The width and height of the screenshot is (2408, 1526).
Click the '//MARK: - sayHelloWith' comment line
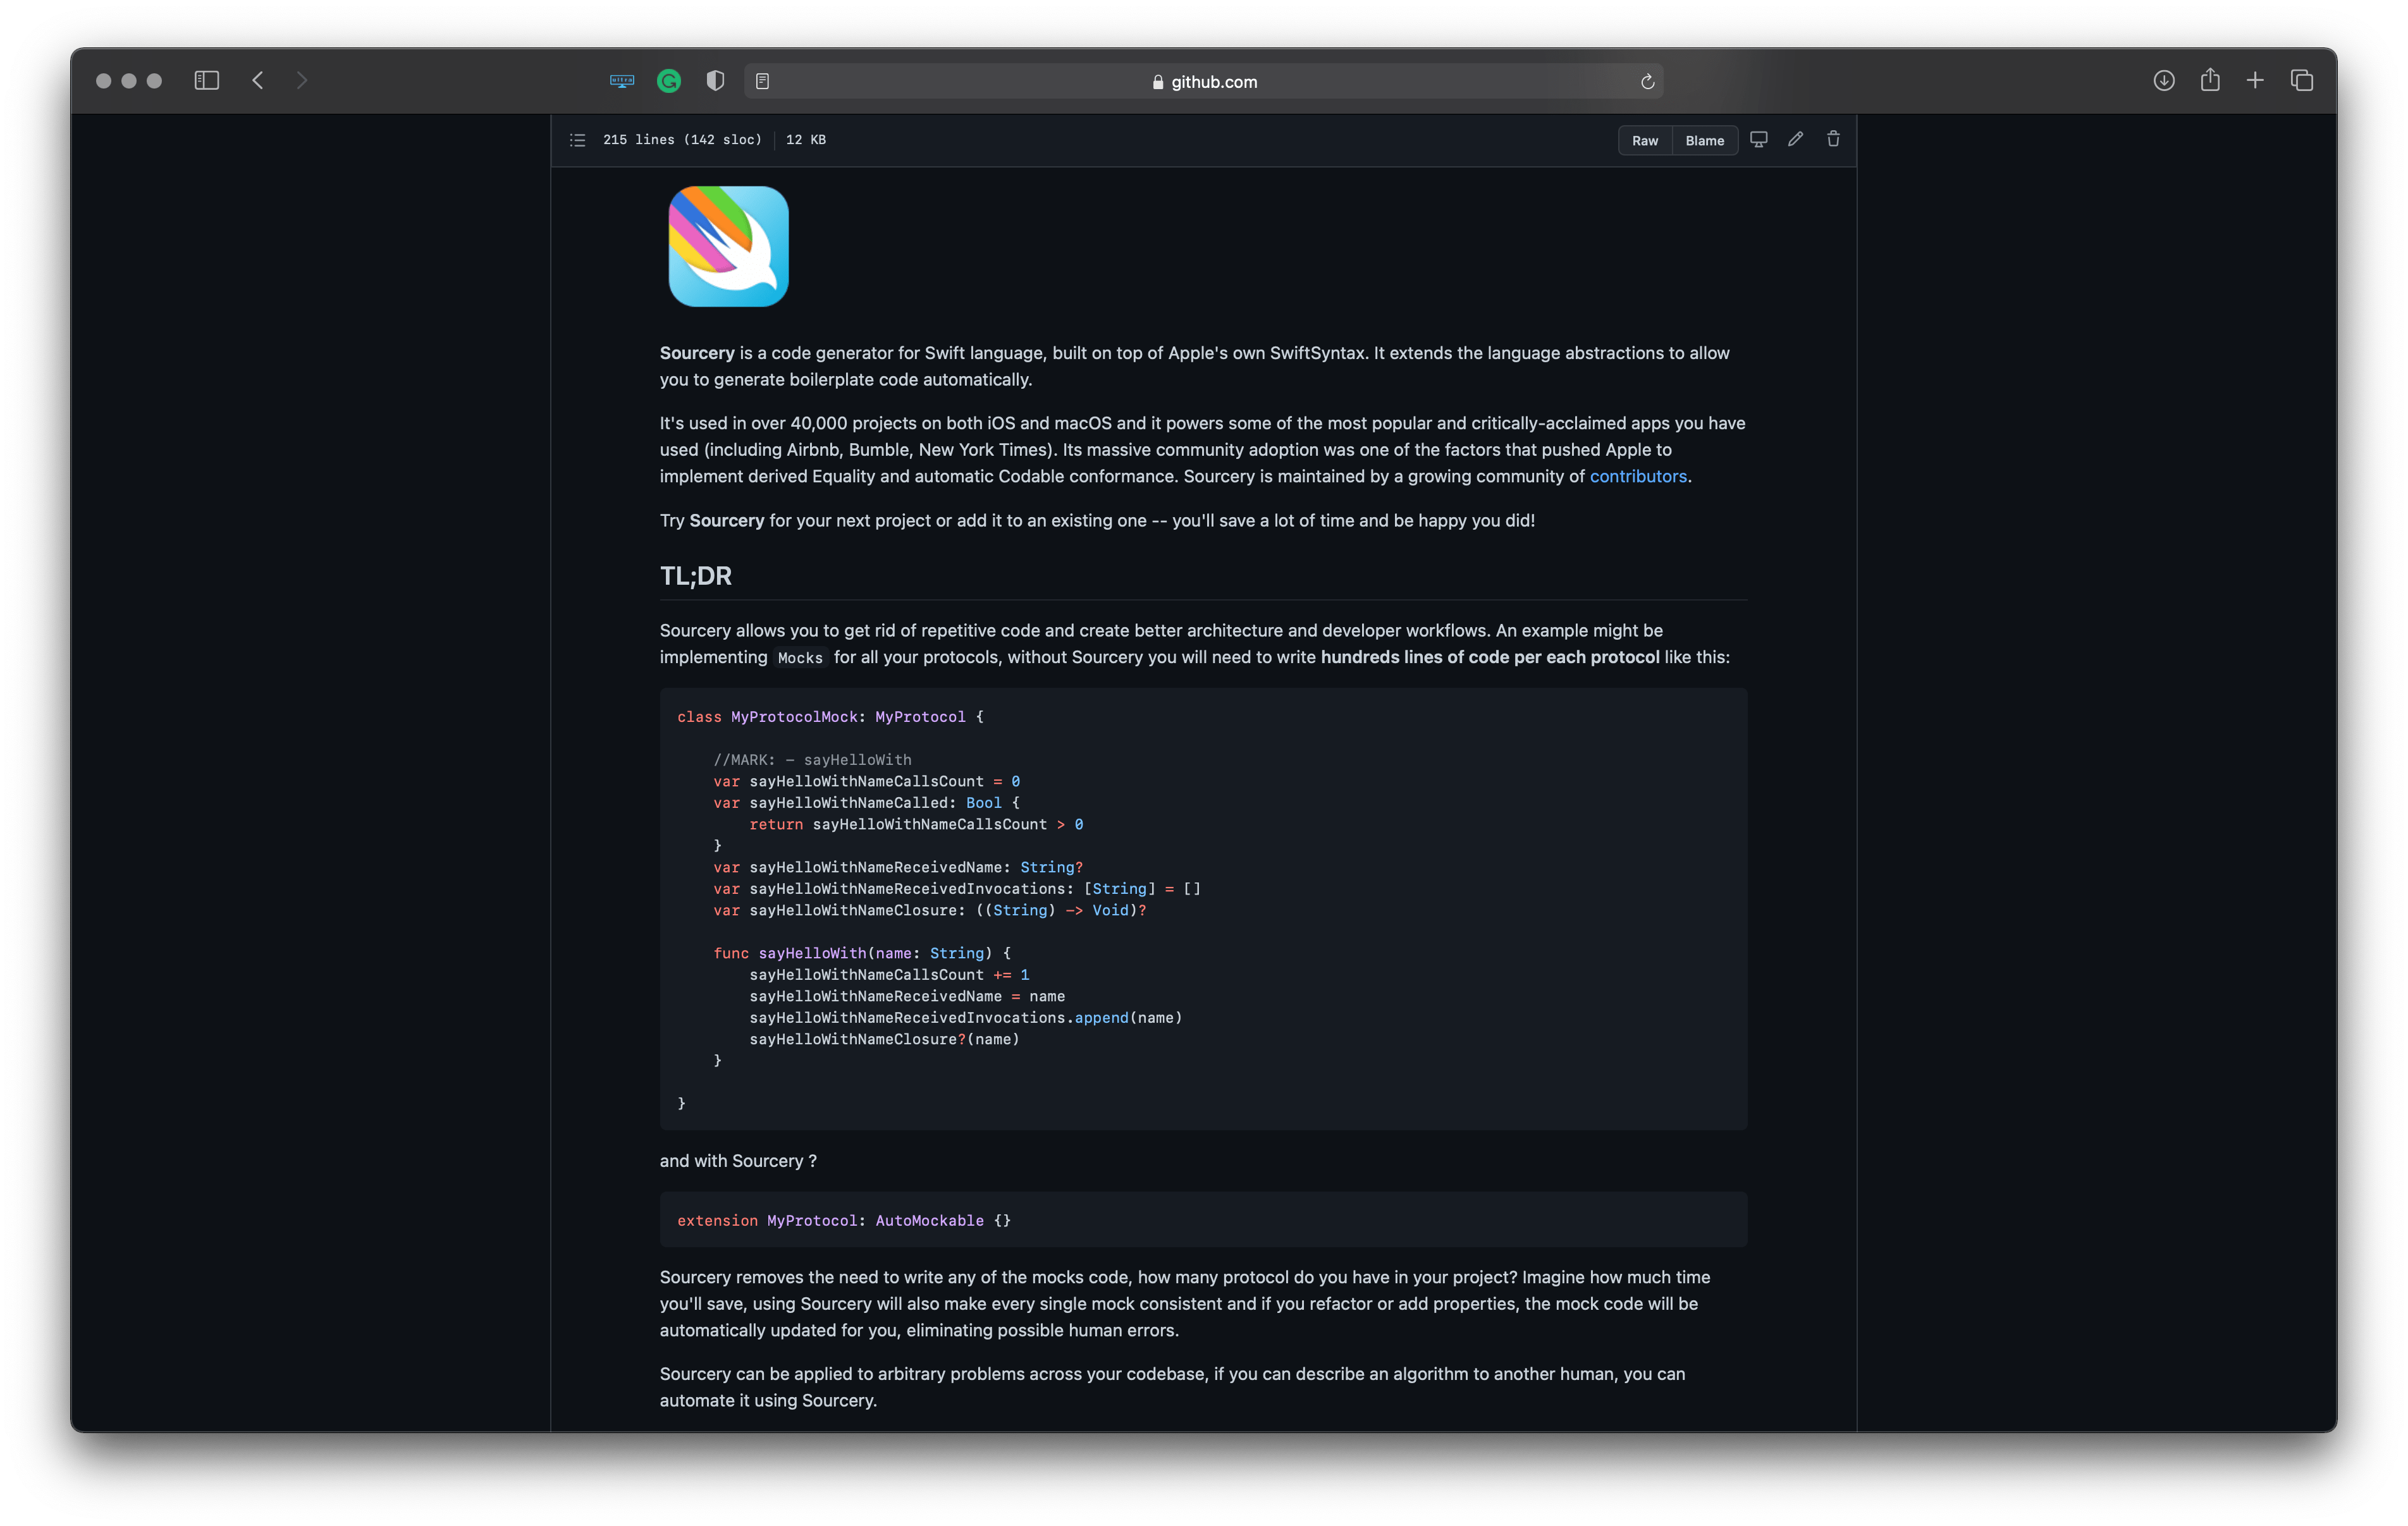[x=812, y=760]
